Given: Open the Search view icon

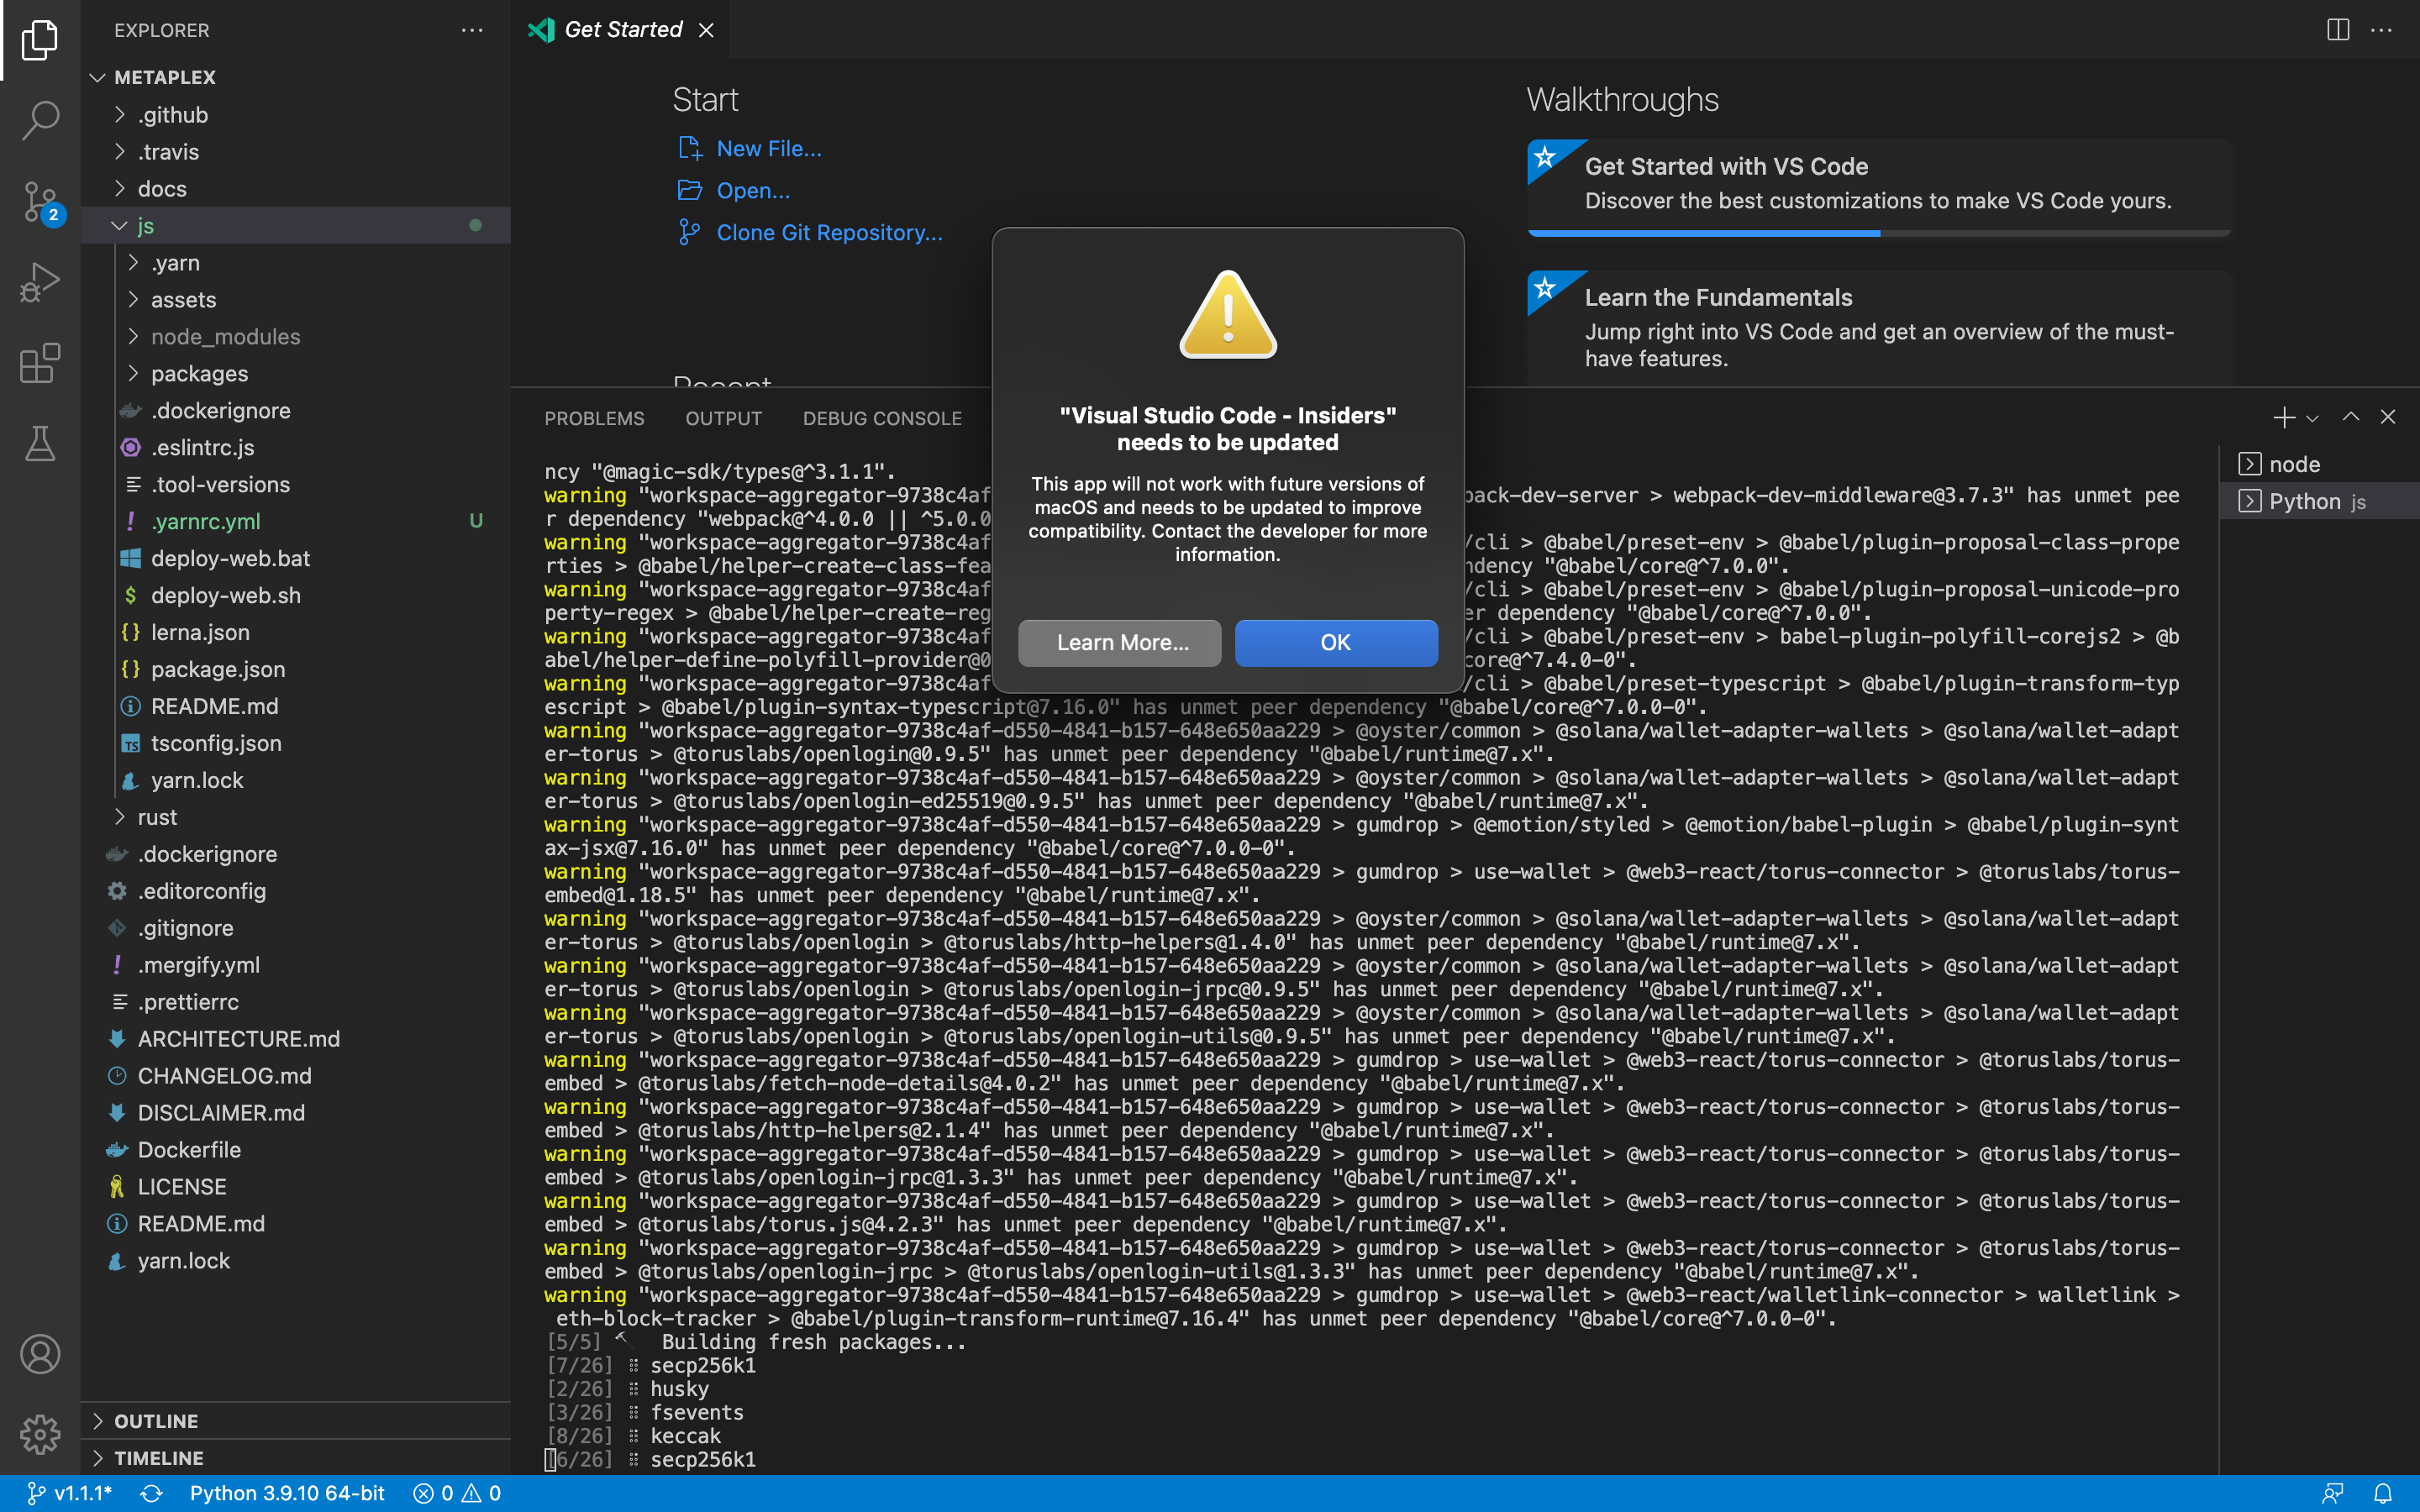Looking at the screenshot, I should tap(40, 120).
